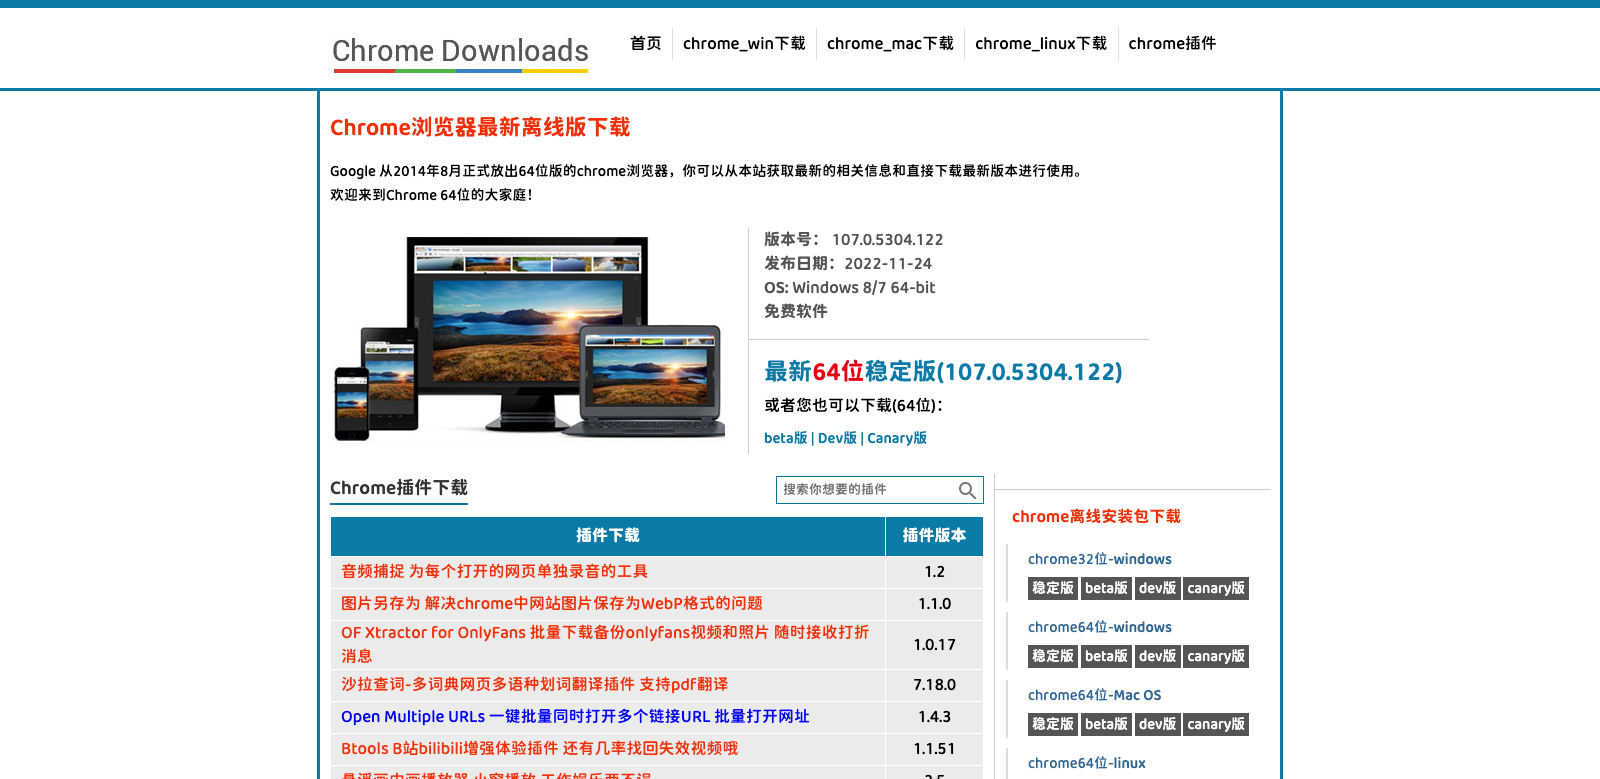Viewport: 1600px width, 779px height.
Task: Open the 首页 navigation item
Action: [645, 44]
